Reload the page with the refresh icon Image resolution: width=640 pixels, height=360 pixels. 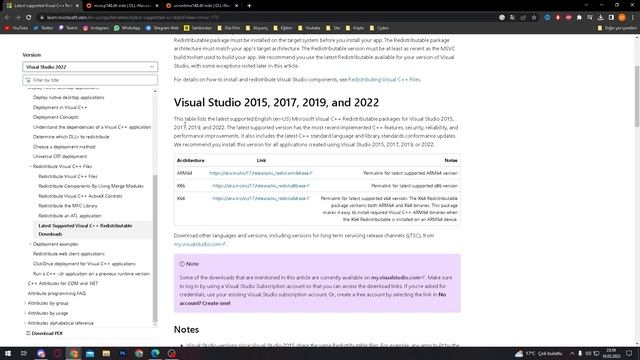coord(29,17)
